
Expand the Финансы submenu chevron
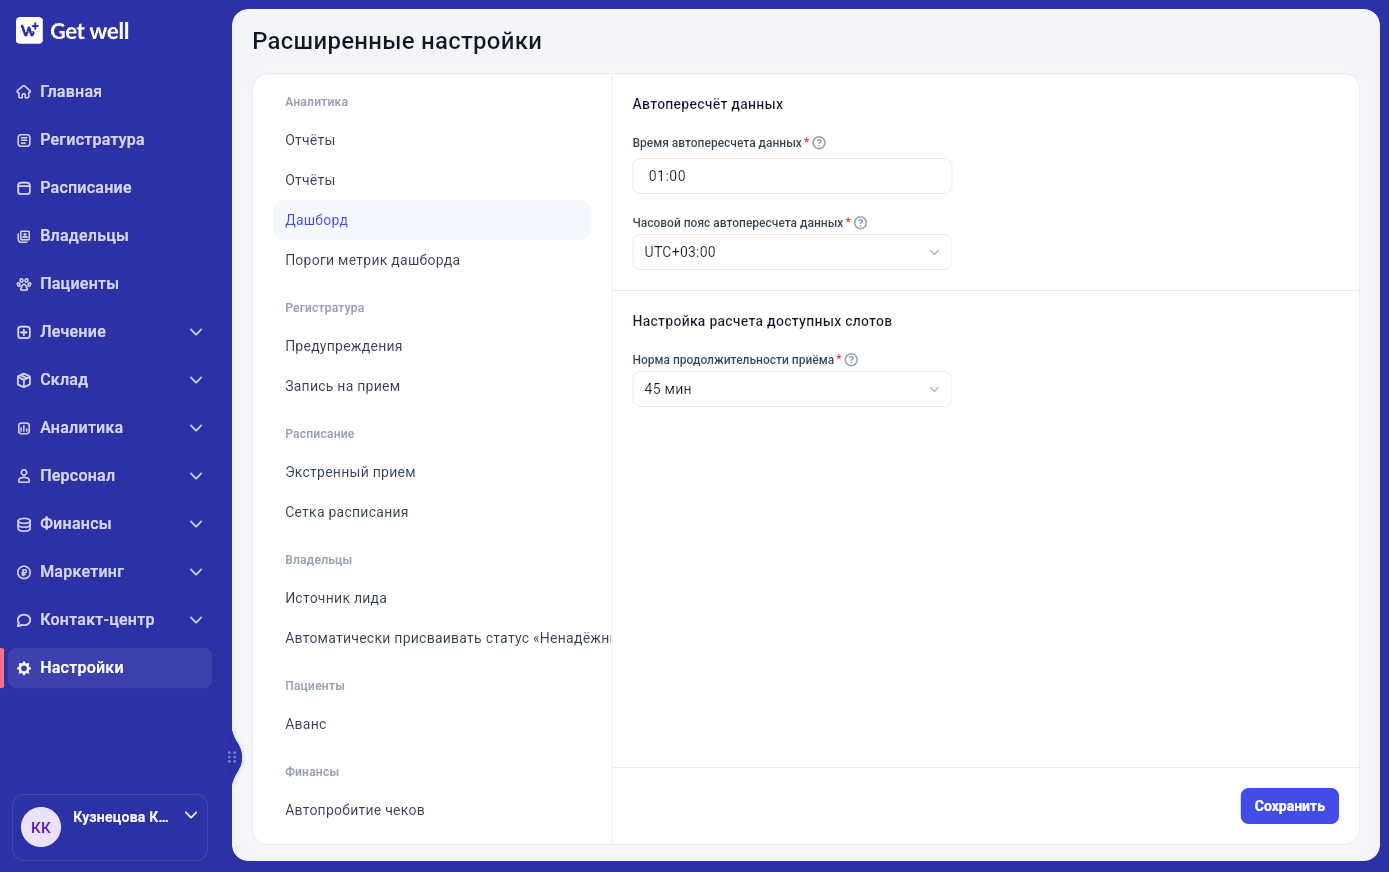196,524
